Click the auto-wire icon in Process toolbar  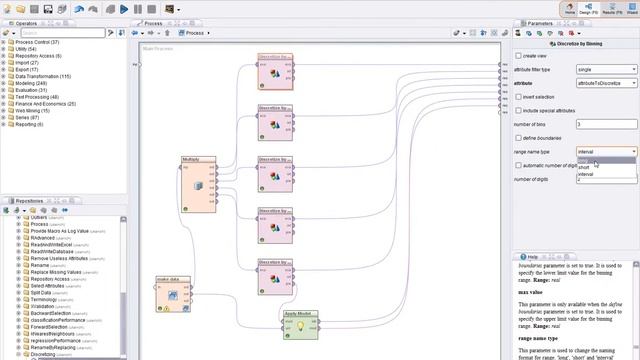click(457, 33)
